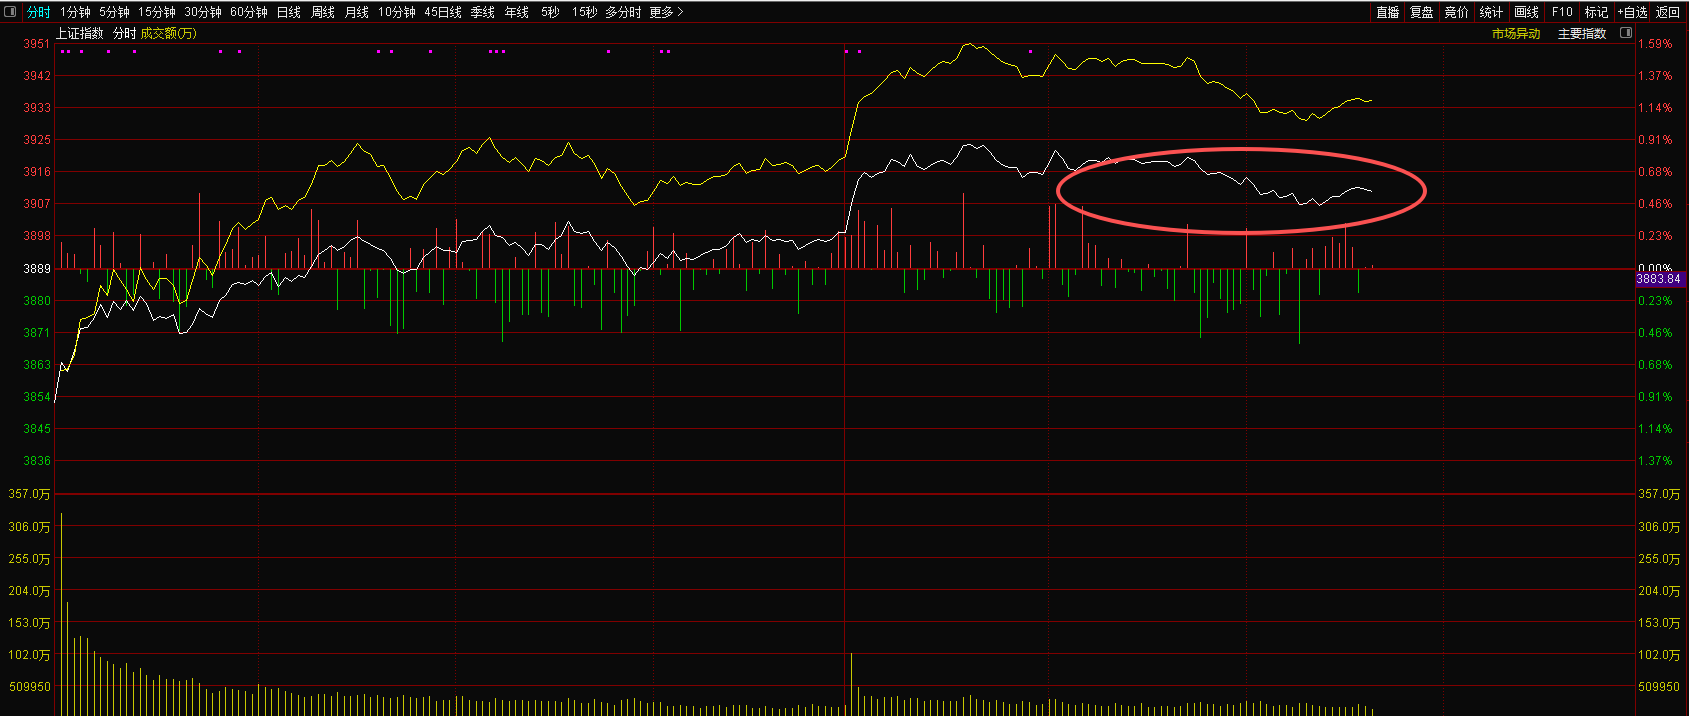Switch to the 日线 daily chart tab
The width and height of the screenshot is (1689, 716).
[288, 12]
